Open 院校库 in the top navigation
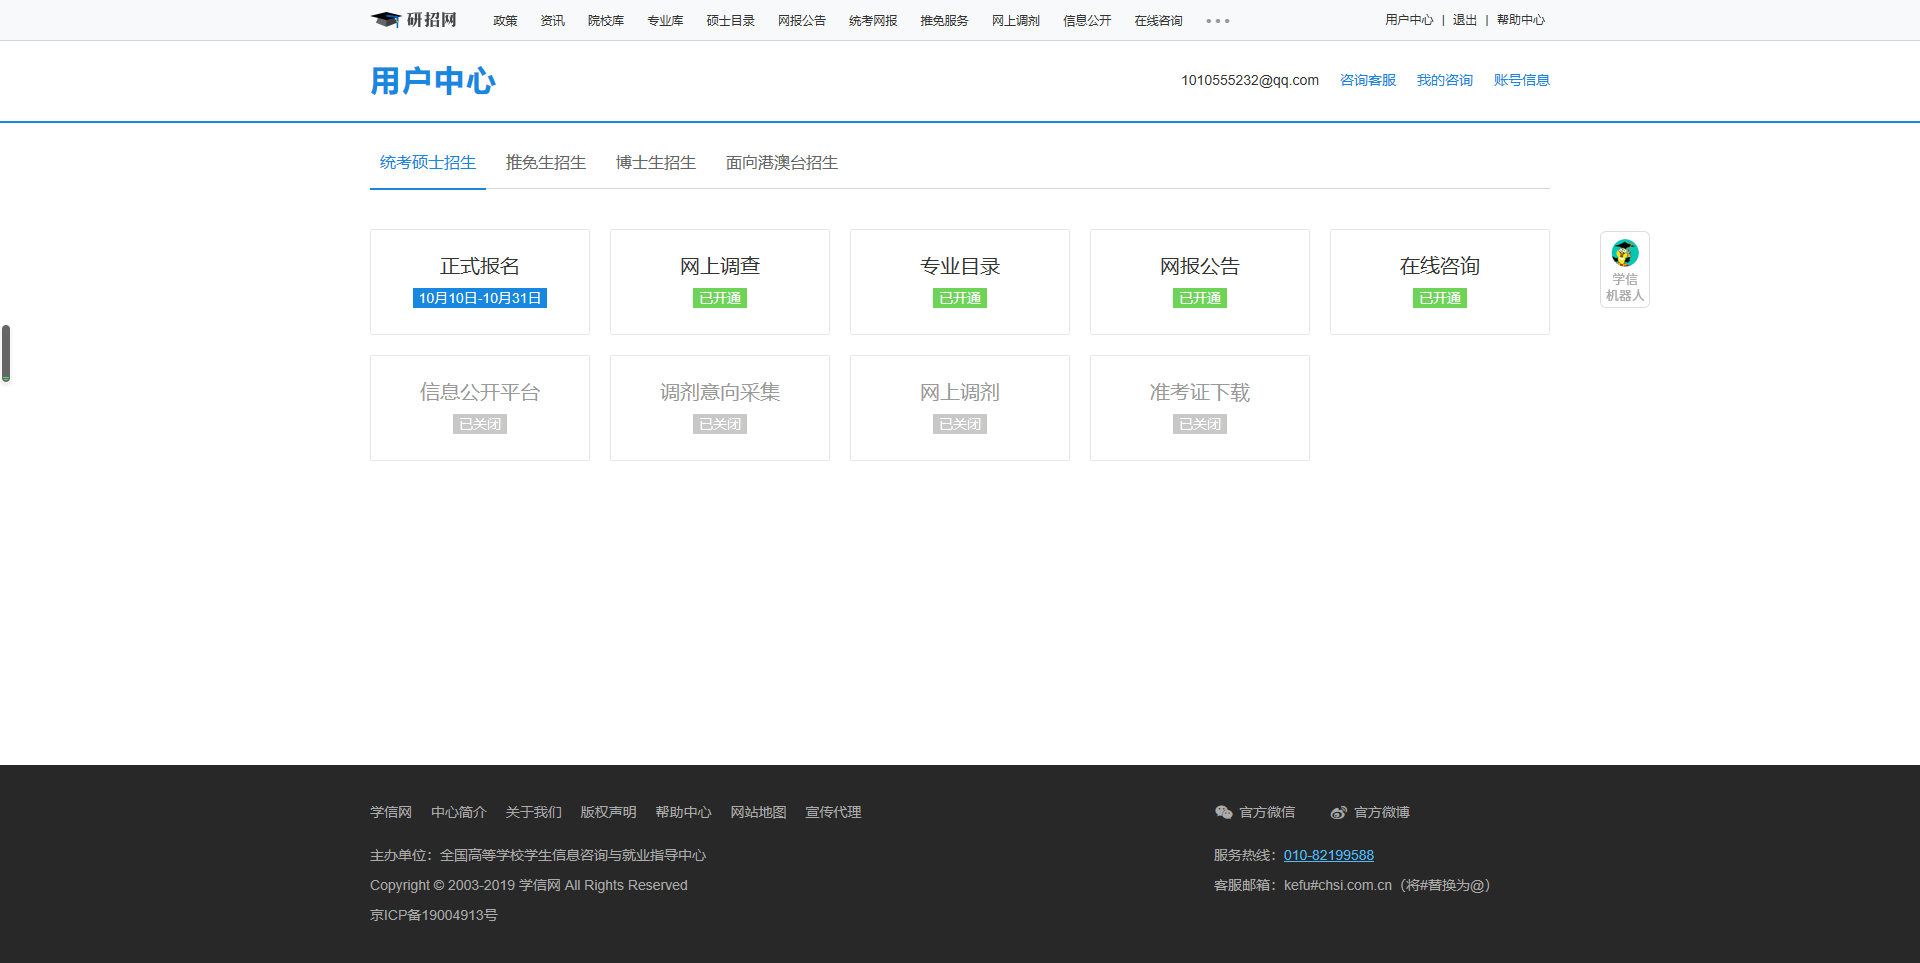This screenshot has width=1920, height=963. pyautogui.click(x=605, y=21)
